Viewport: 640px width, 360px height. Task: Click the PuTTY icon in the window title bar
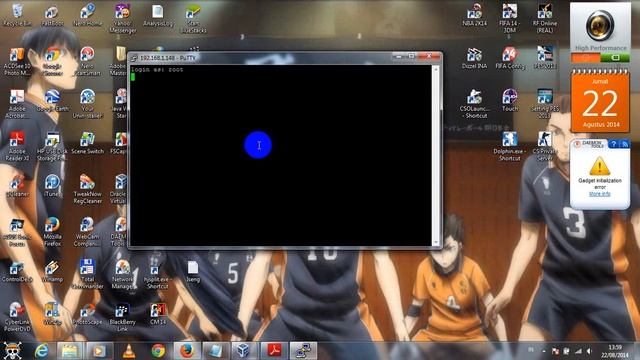[x=134, y=58]
